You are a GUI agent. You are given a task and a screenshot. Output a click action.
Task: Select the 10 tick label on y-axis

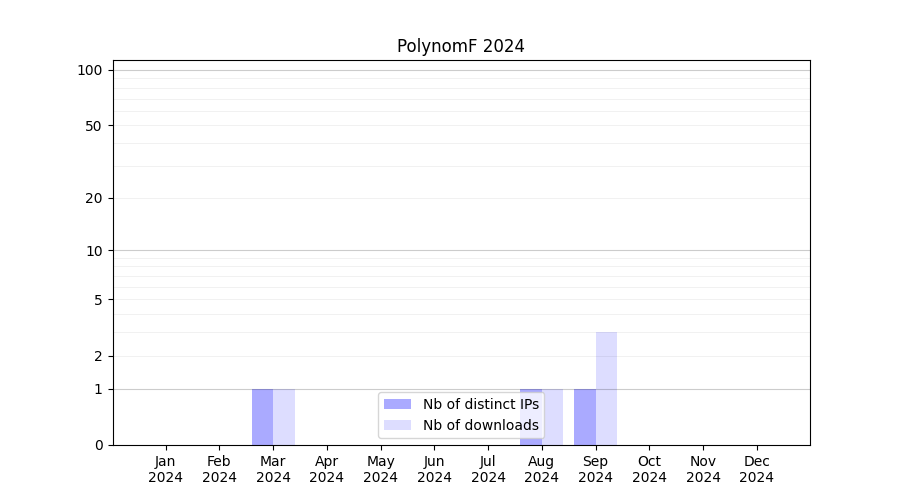coord(94,251)
